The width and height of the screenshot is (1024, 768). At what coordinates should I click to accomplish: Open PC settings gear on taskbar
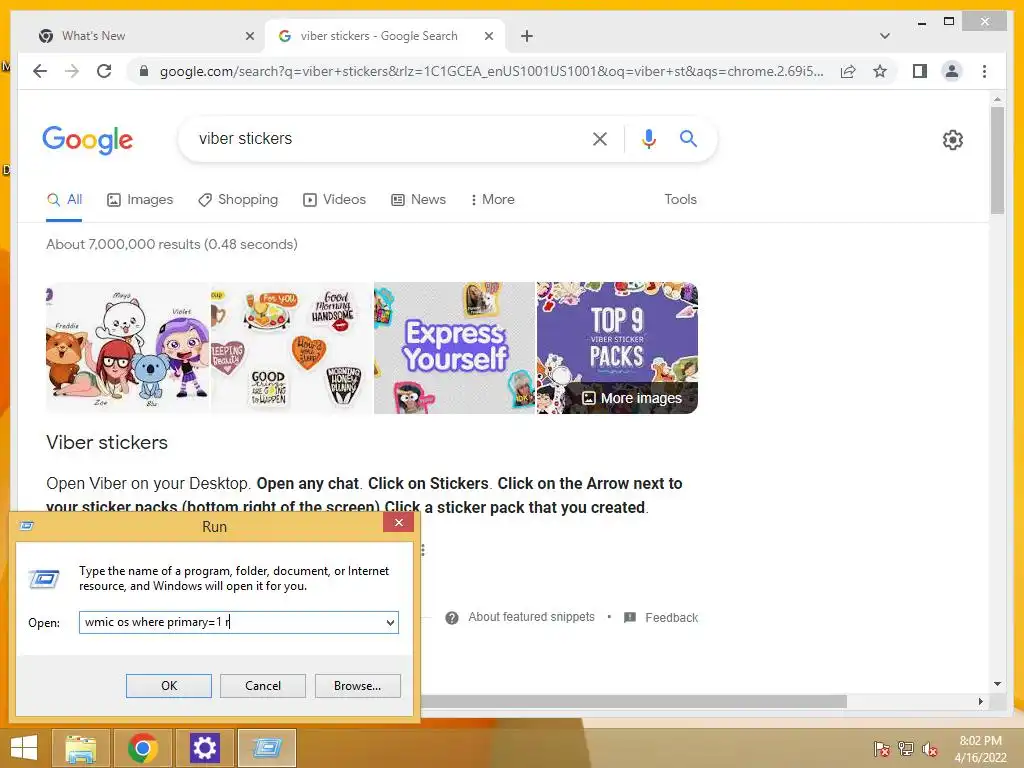(204, 748)
